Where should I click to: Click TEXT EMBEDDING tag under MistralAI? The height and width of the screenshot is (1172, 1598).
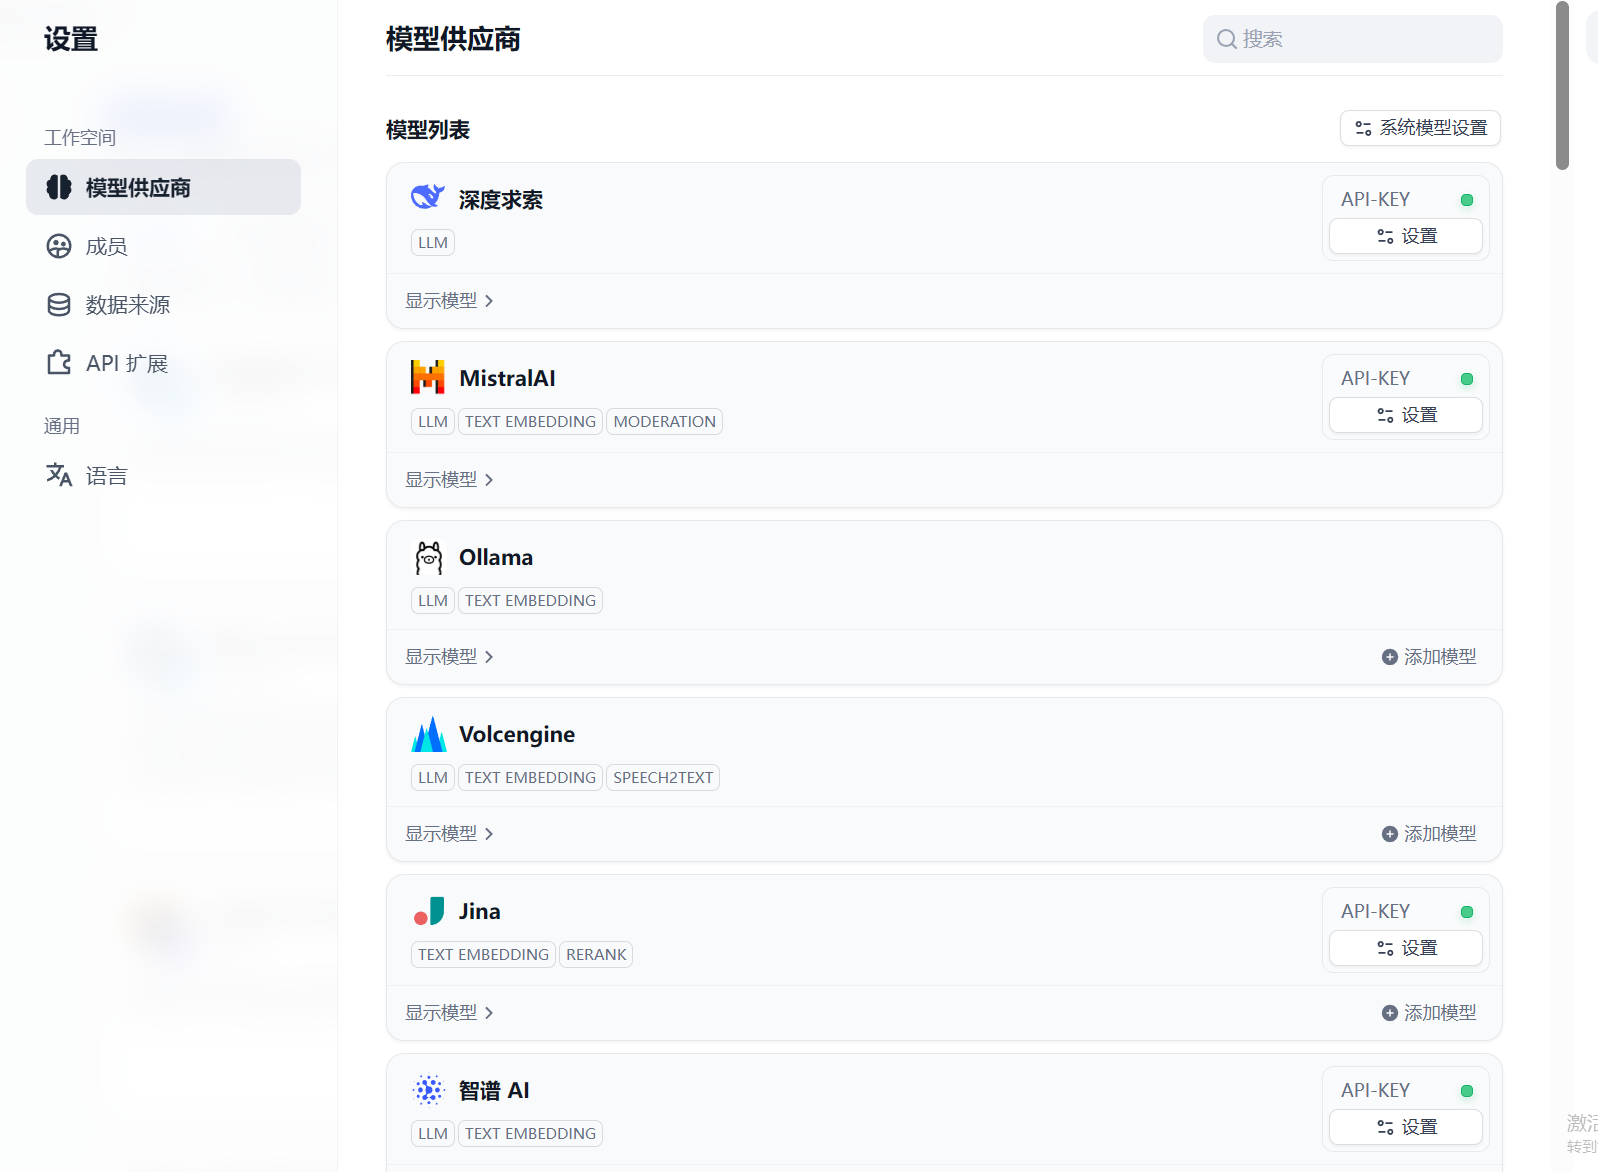(530, 422)
